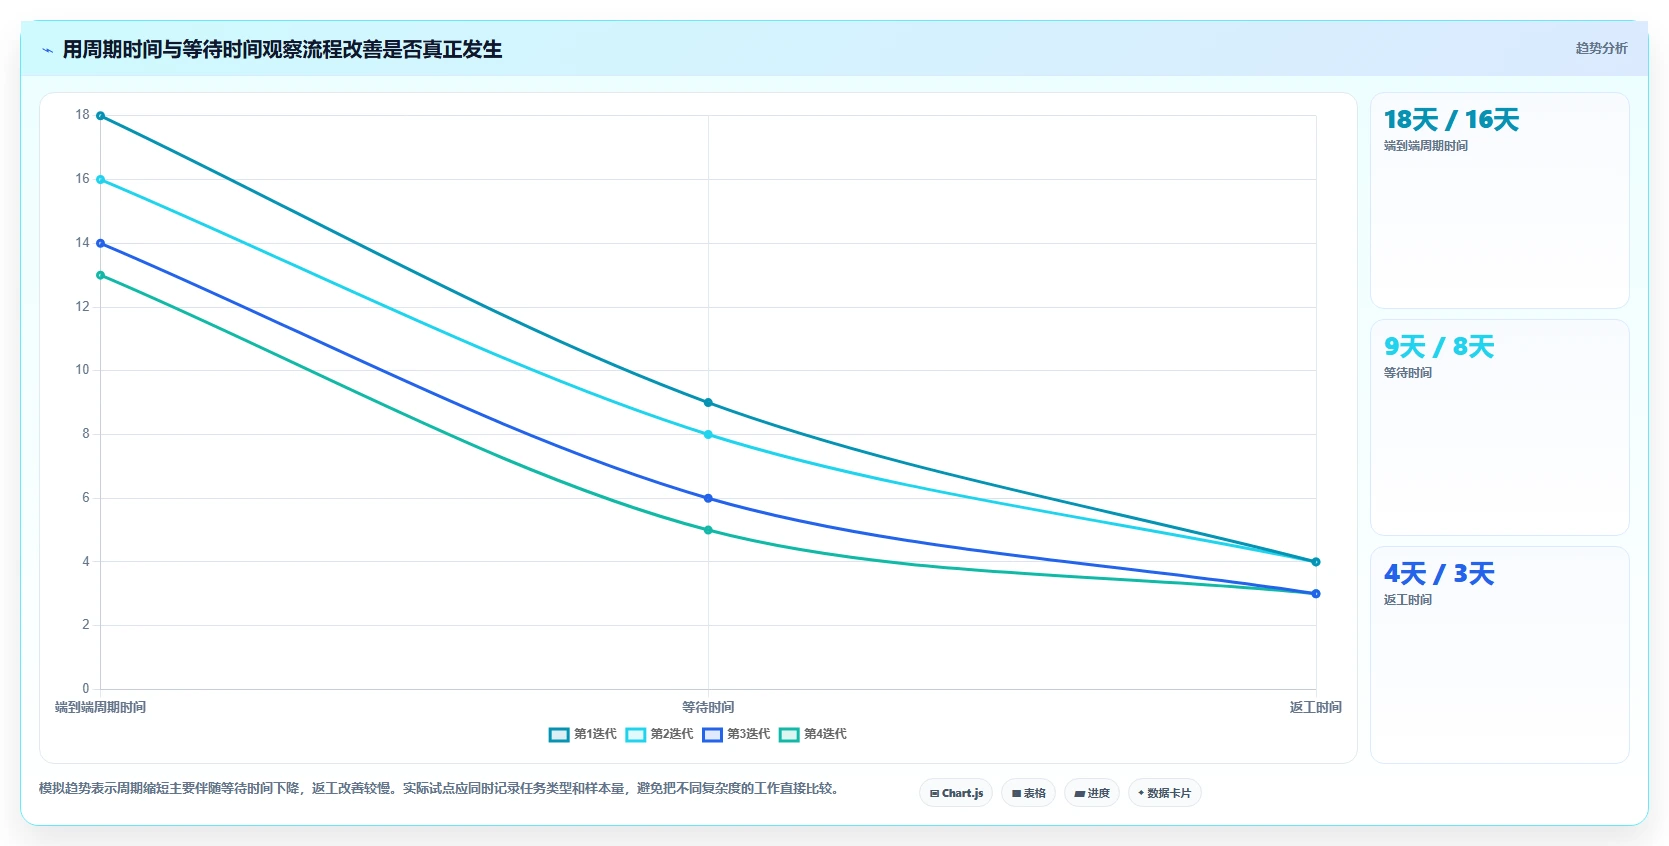Toggle the 第4迭代 legend swatch
This screenshot has height=846, width=1669.
tap(789, 735)
